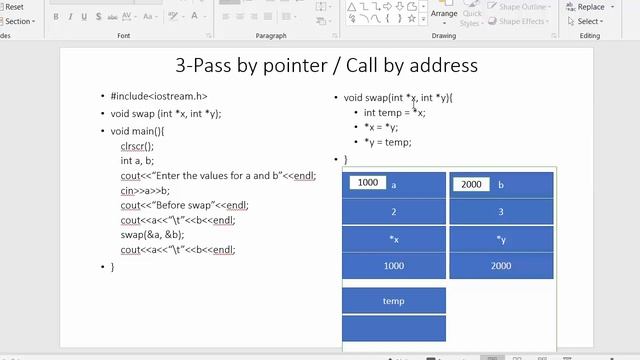Open Columns dropdown arrow
The width and height of the screenshot is (640, 360).
coord(296,17)
